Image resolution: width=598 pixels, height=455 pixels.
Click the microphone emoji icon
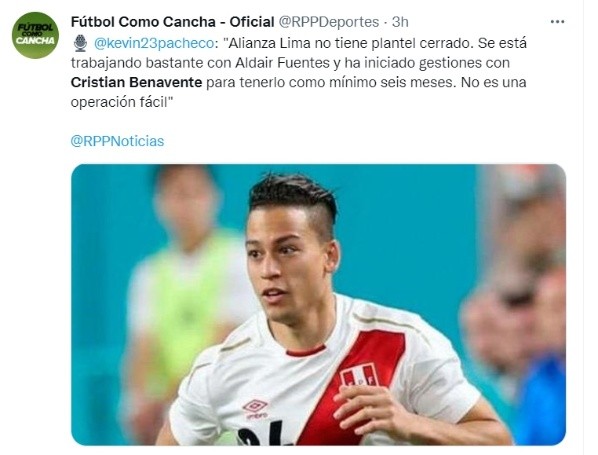[80, 43]
